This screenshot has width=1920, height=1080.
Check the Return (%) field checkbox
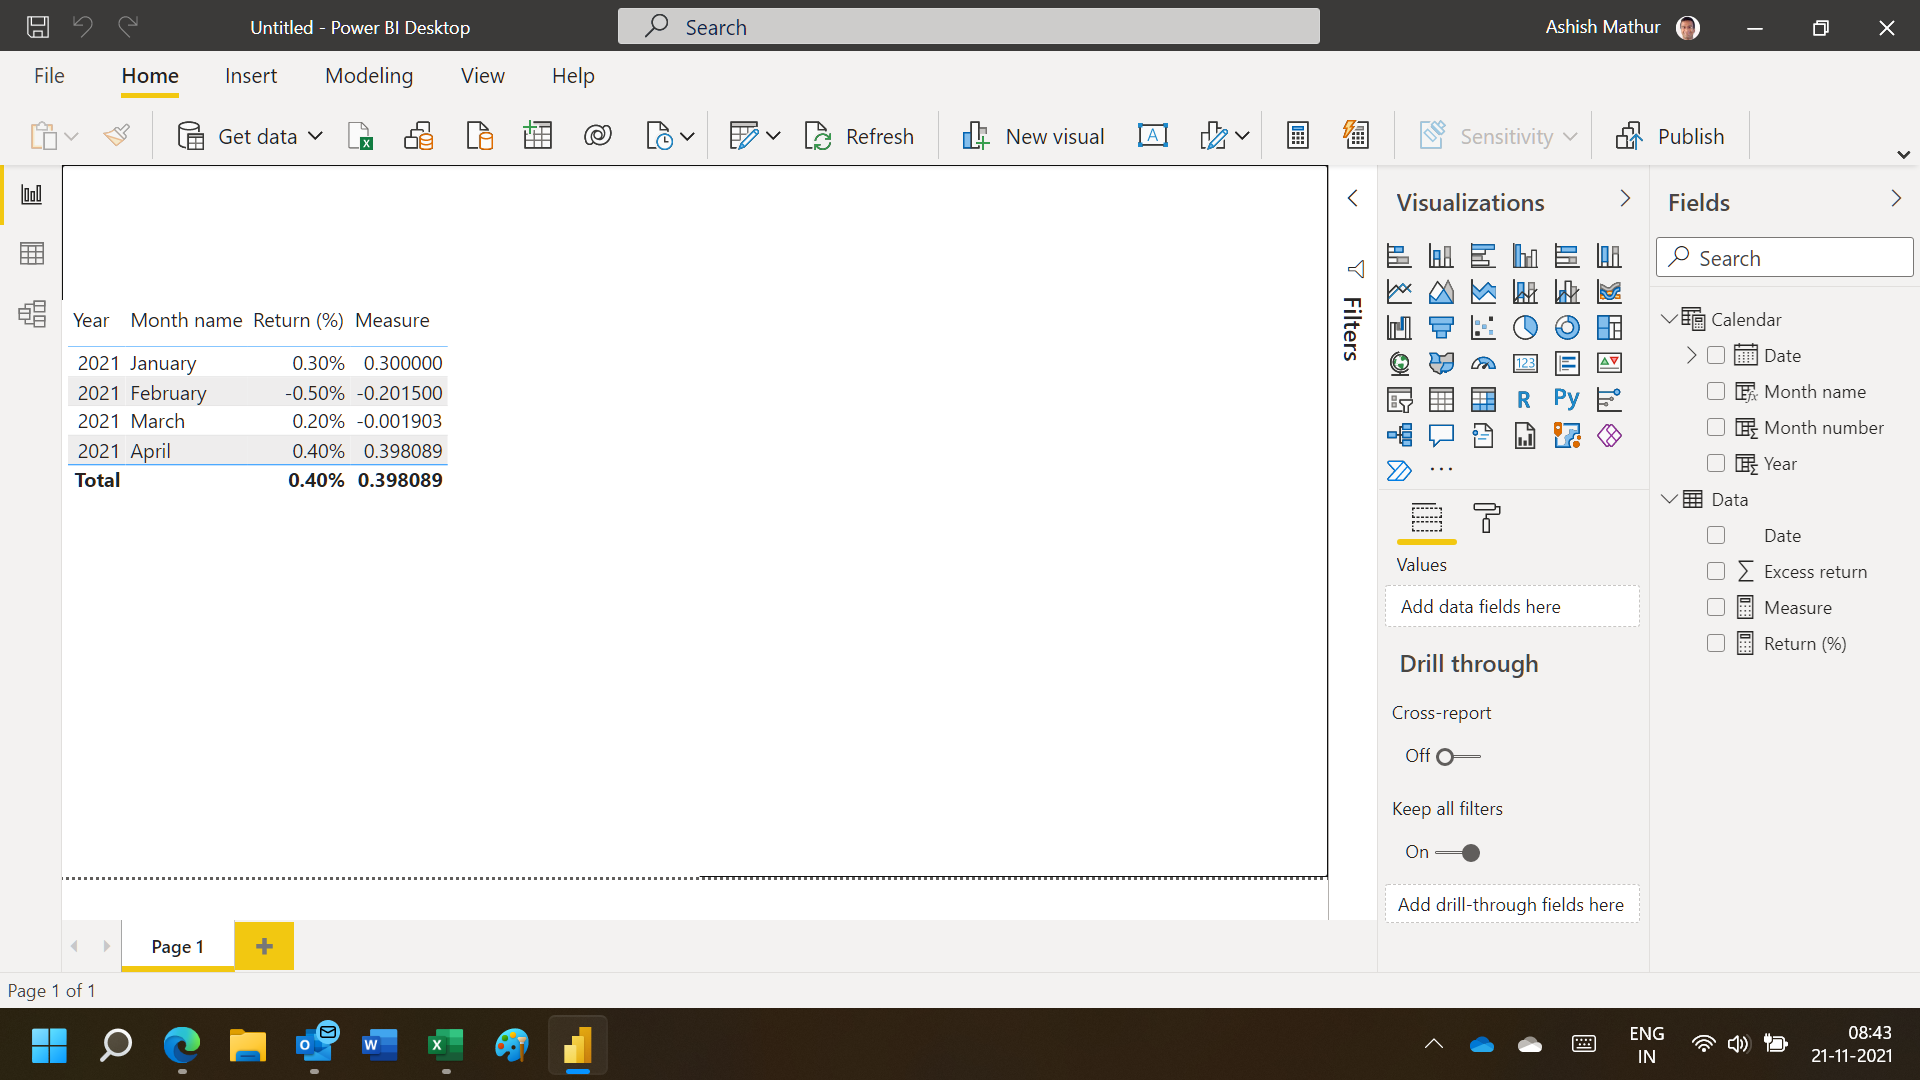tap(1716, 643)
